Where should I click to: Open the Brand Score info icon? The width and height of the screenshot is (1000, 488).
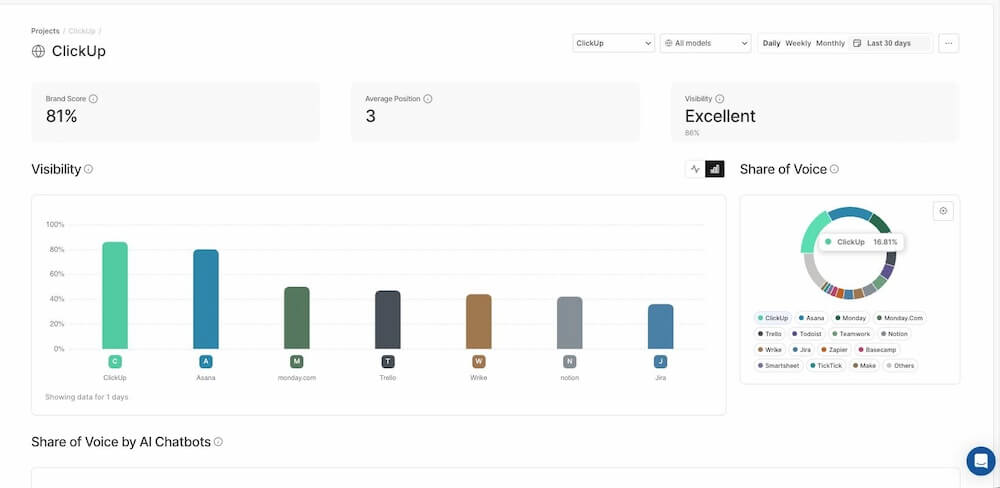click(93, 99)
